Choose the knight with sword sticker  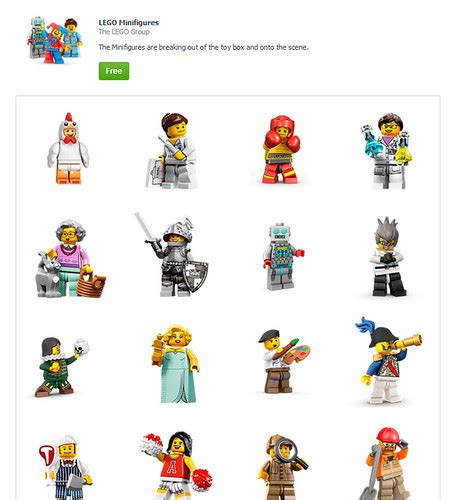click(x=172, y=255)
